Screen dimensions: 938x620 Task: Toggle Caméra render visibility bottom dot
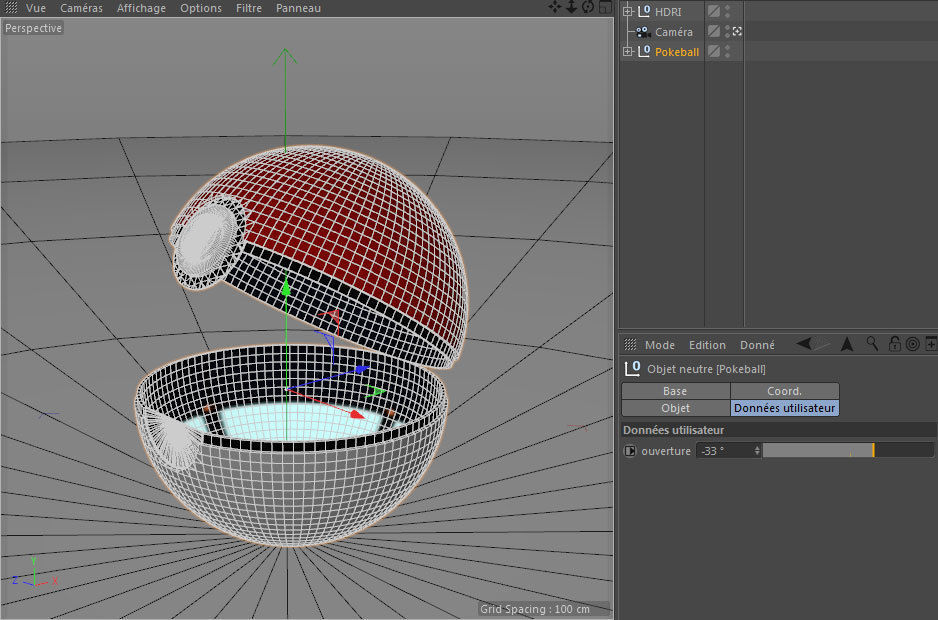pos(727,35)
